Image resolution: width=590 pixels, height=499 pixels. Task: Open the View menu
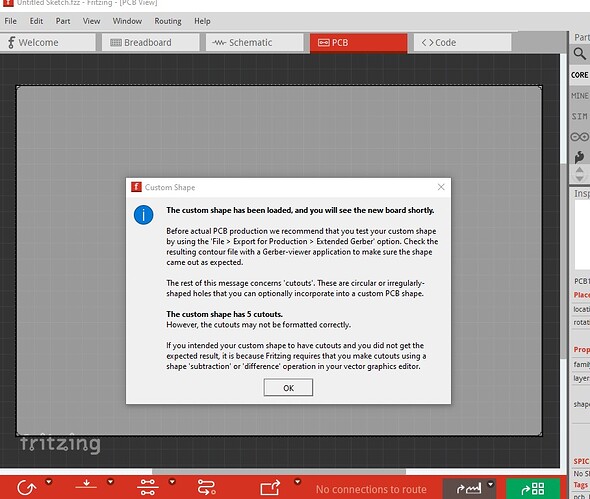point(91,21)
